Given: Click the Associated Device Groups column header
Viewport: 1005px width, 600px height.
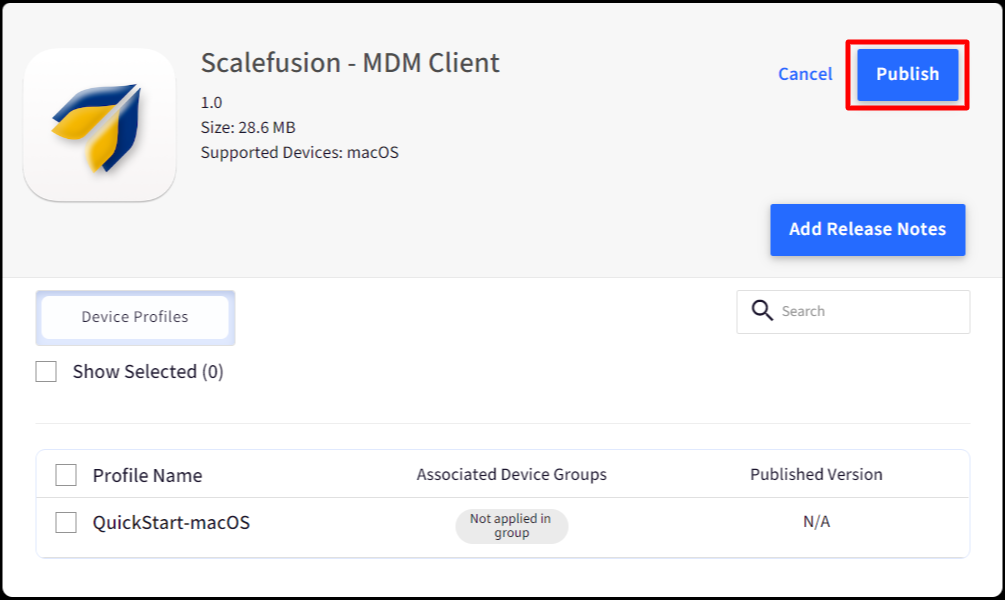Looking at the screenshot, I should 511,475.
